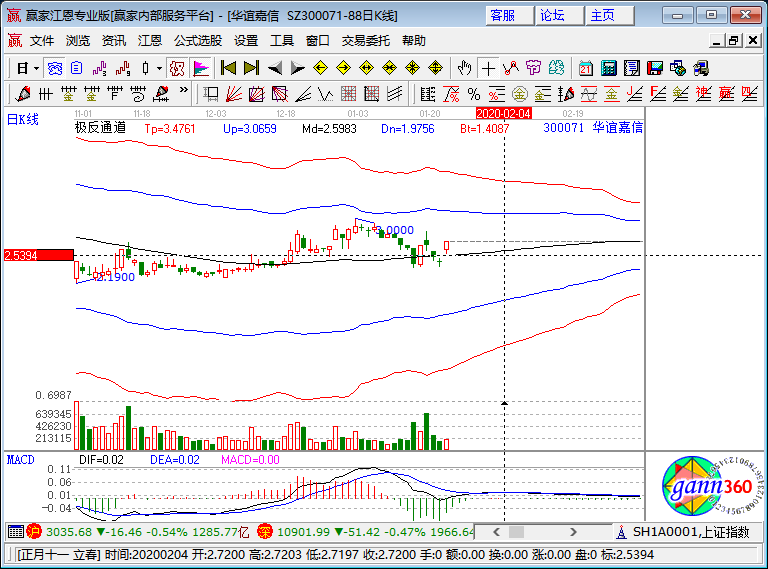Jump to last bar with skip-forward icon
Screen dimensions: 768x569
251,68
